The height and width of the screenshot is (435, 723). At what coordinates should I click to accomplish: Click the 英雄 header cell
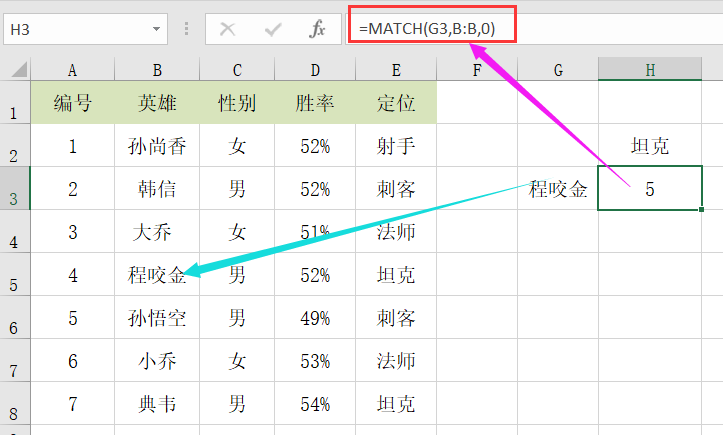(x=157, y=102)
